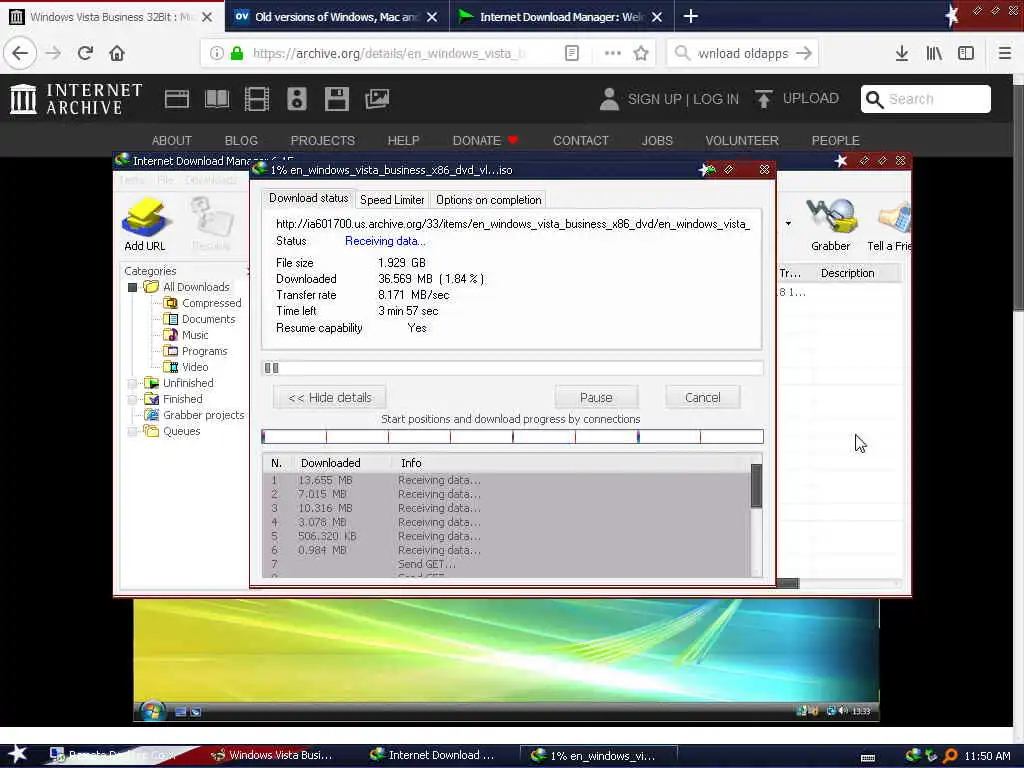This screenshot has height=768, width=1024.
Task: Click the Internet Archive search field
Action: click(926, 99)
